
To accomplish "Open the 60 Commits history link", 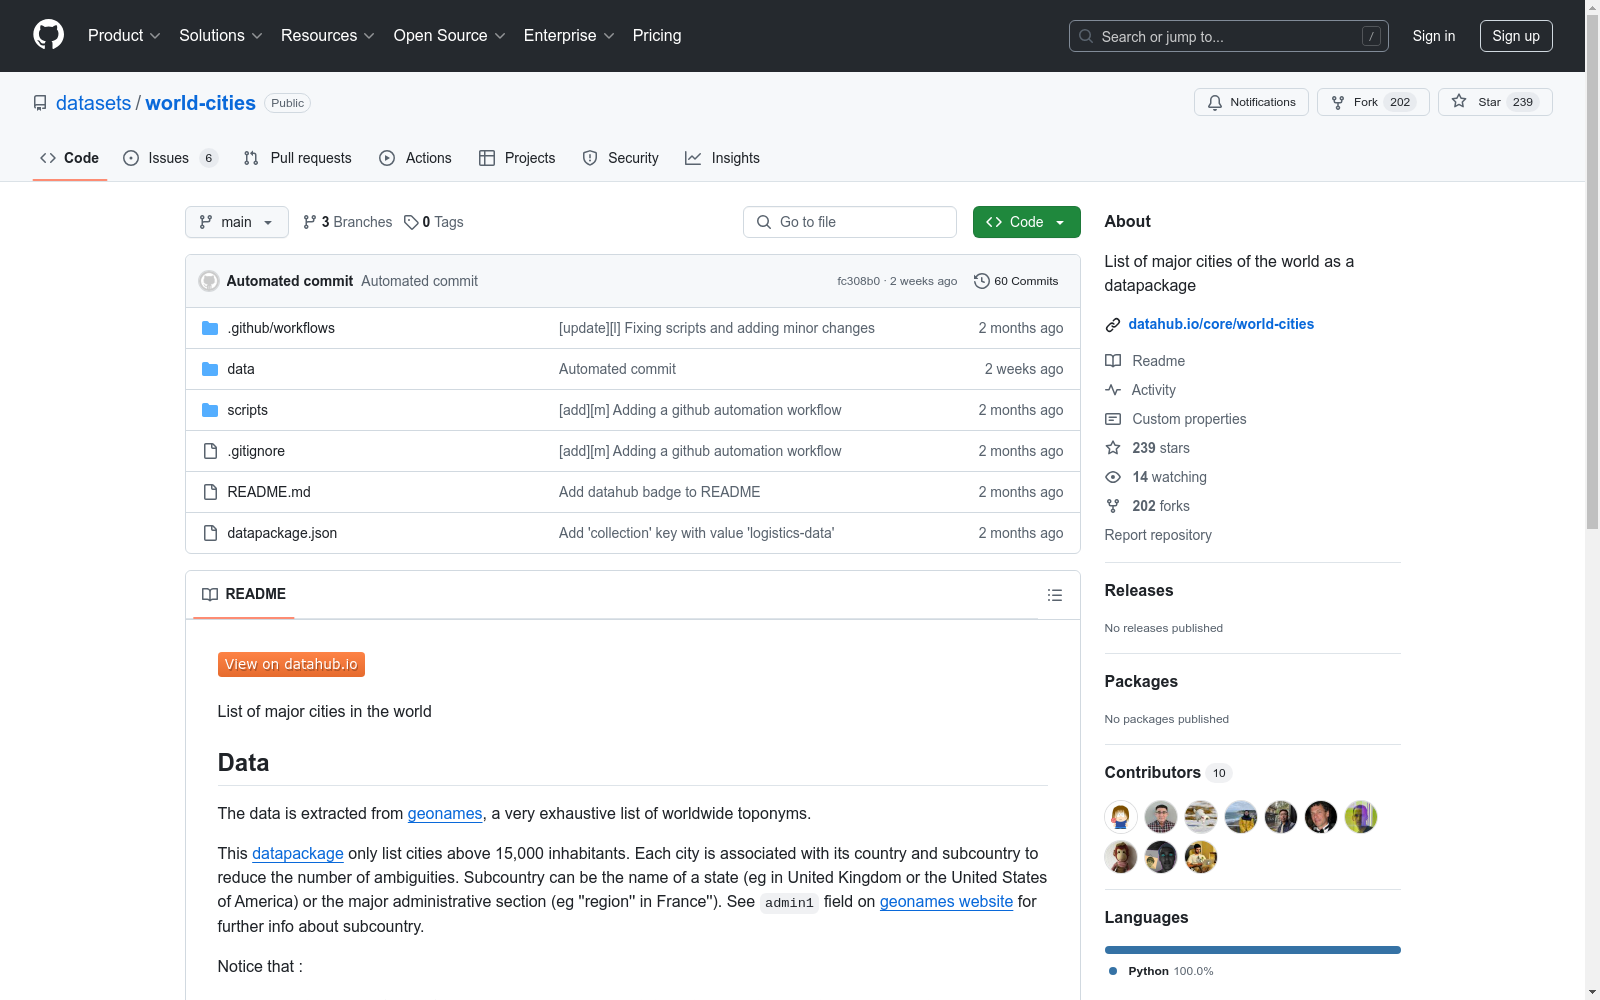I will pos(1016,281).
